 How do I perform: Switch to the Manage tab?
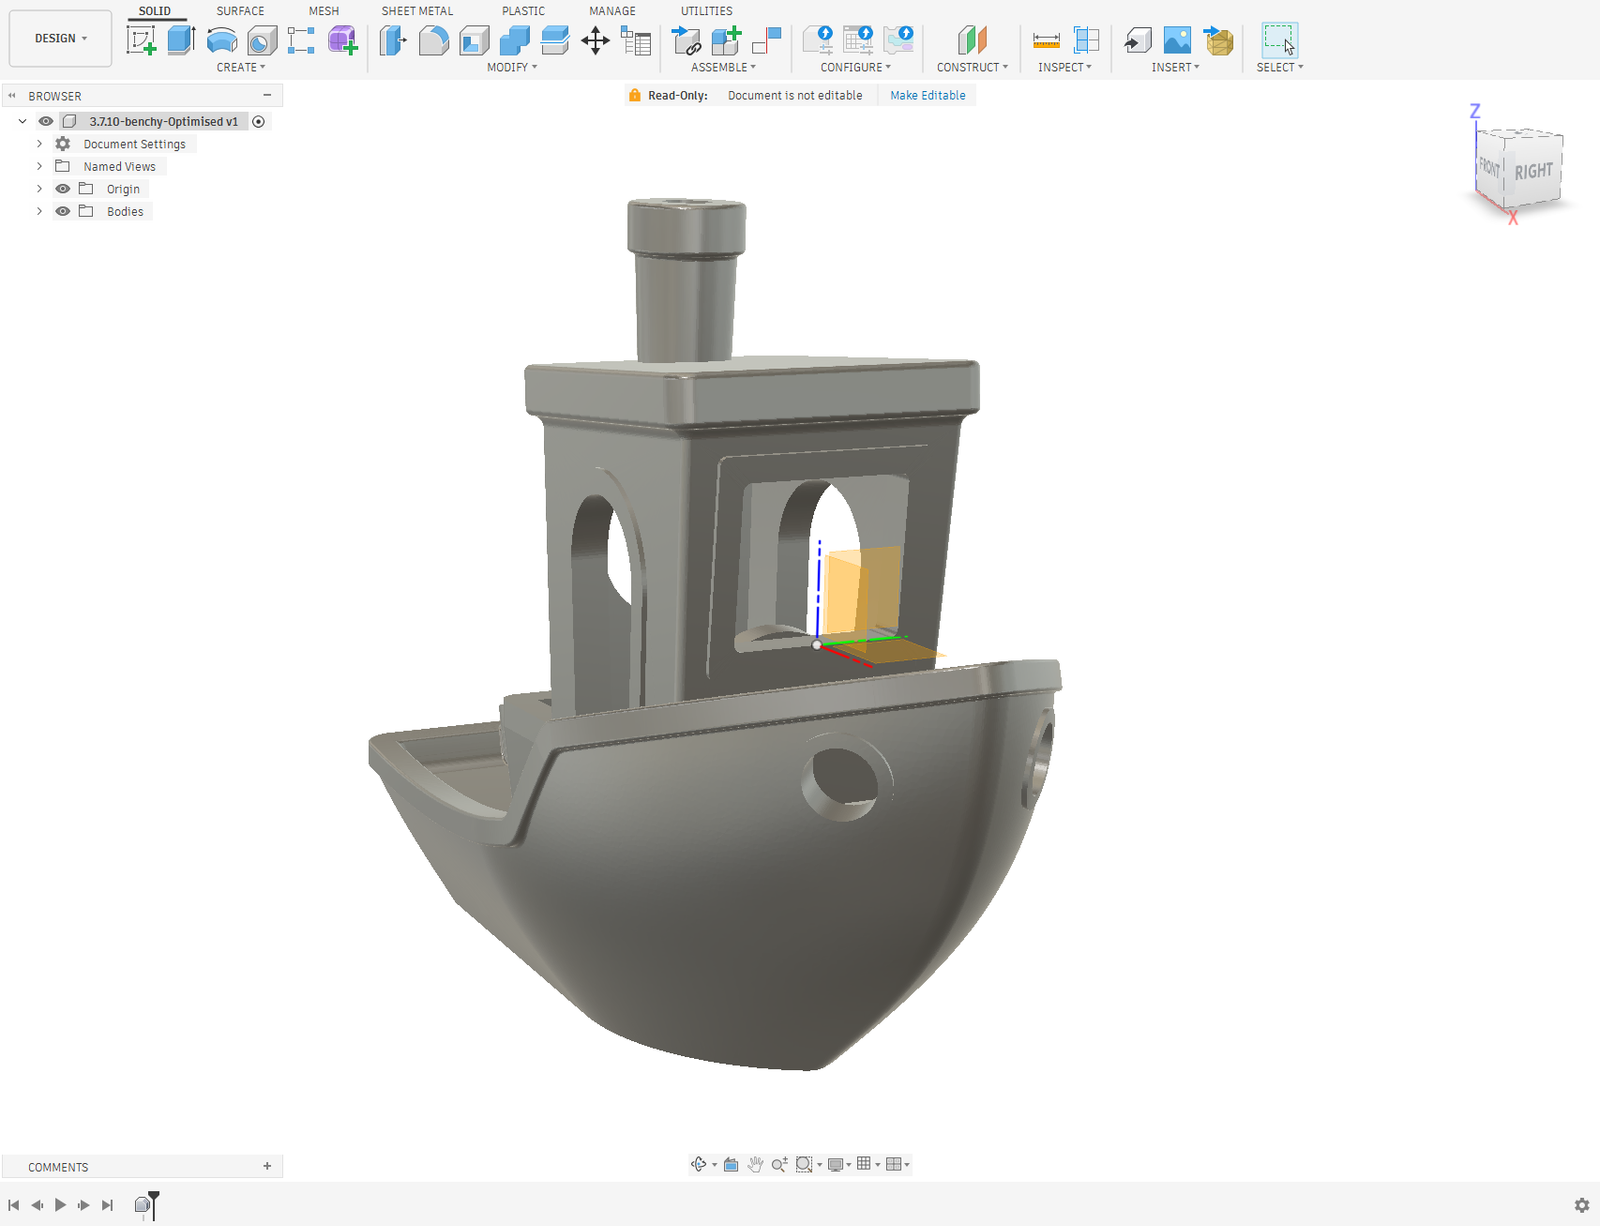tap(612, 11)
